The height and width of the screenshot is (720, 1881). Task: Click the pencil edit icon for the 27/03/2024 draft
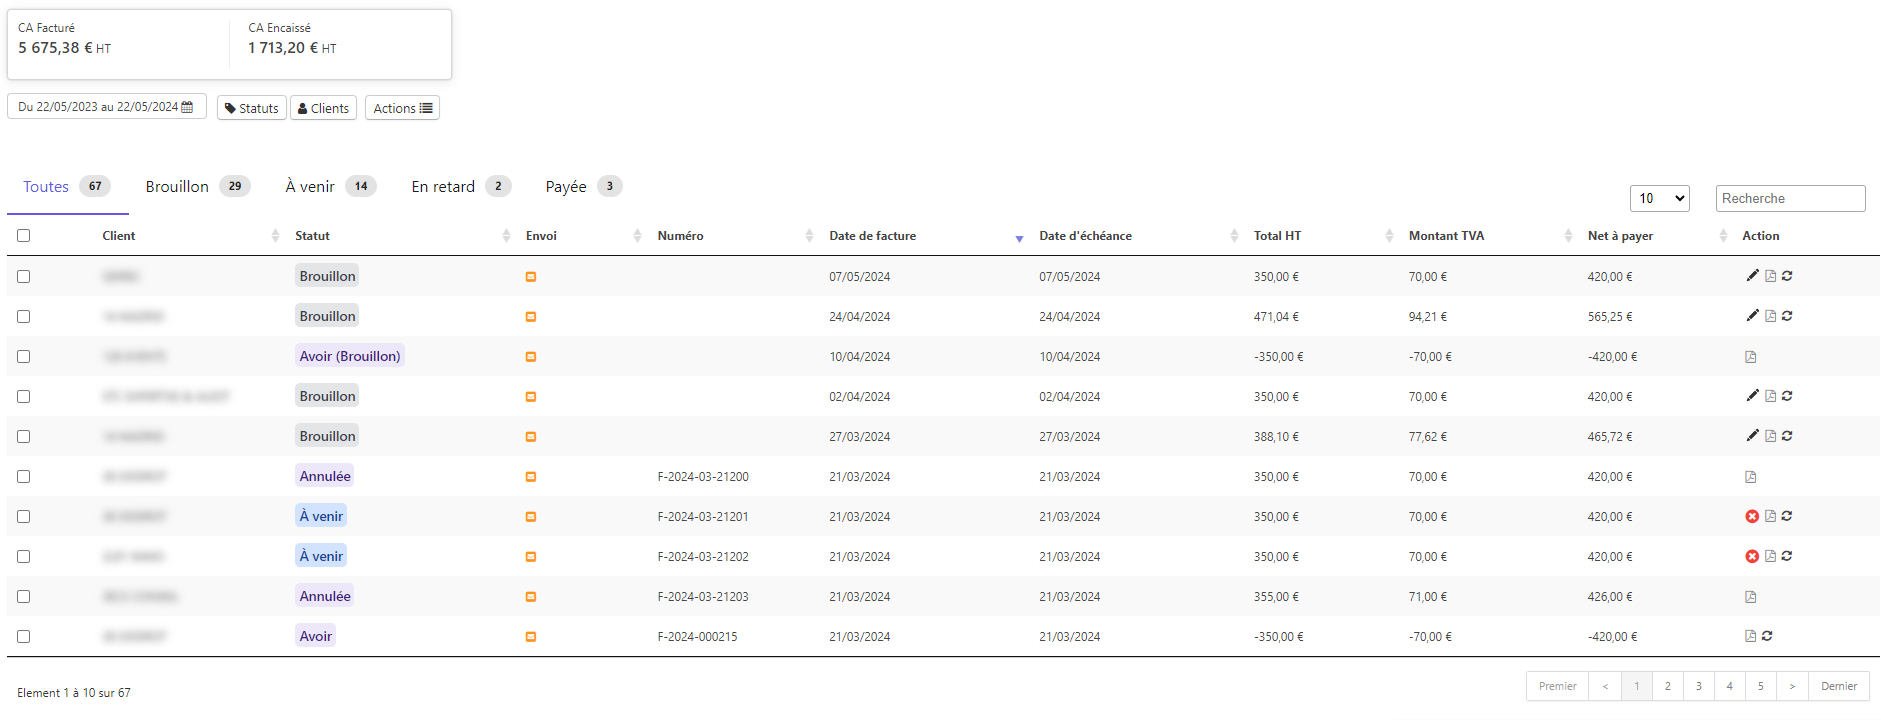pyautogui.click(x=1752, y=436)
